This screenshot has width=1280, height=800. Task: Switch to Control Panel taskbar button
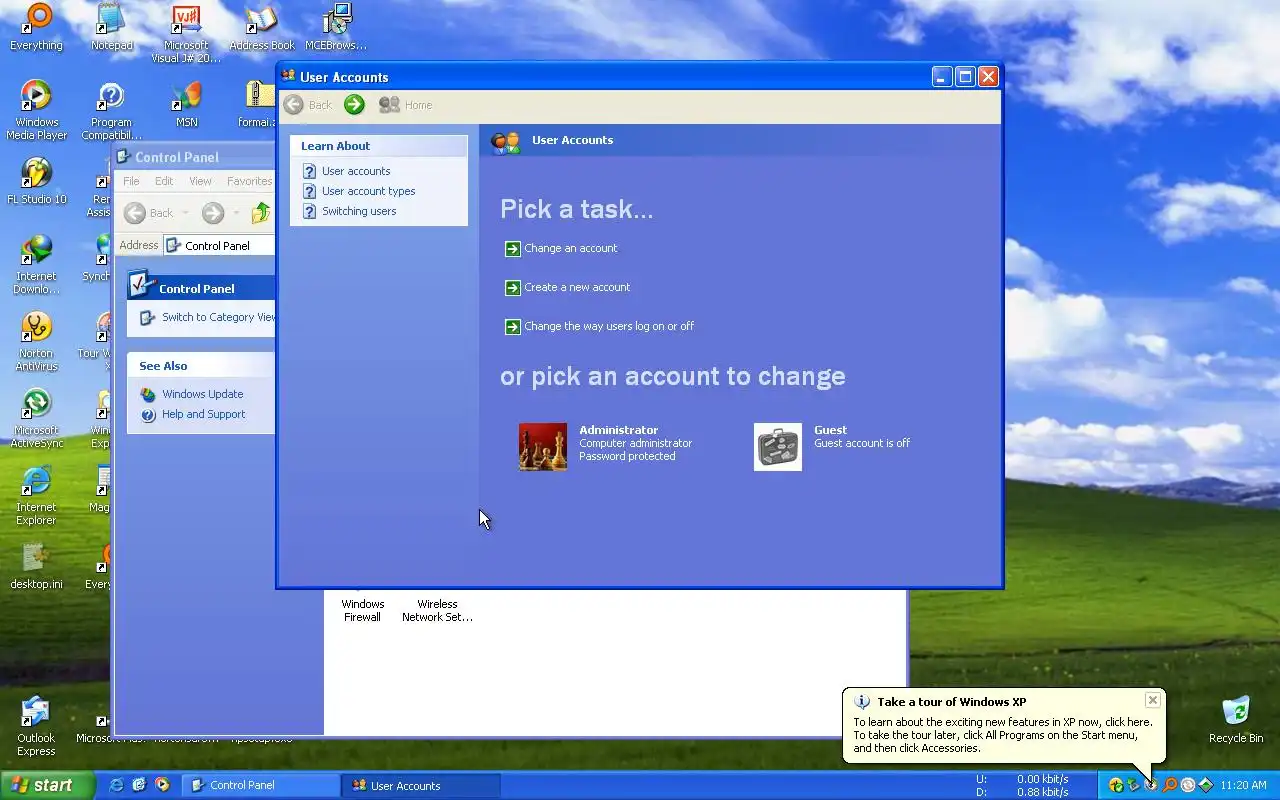coord(262,786)
